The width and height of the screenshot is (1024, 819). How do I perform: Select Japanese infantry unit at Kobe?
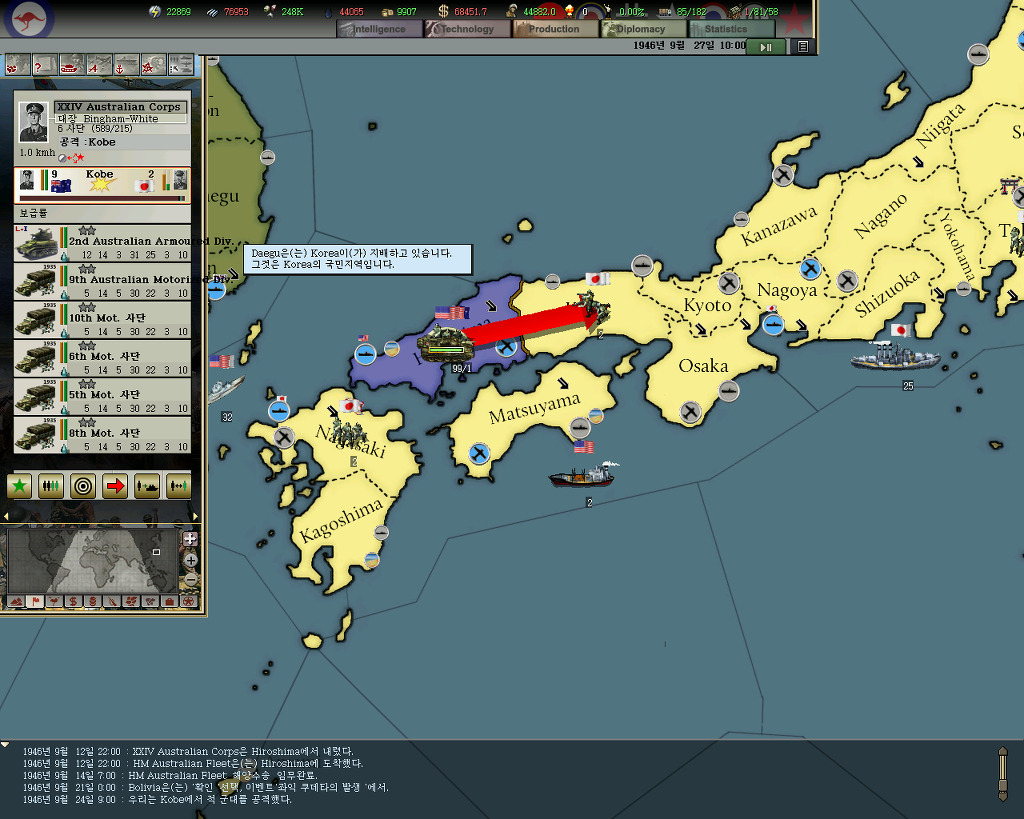tap(593, 308)
